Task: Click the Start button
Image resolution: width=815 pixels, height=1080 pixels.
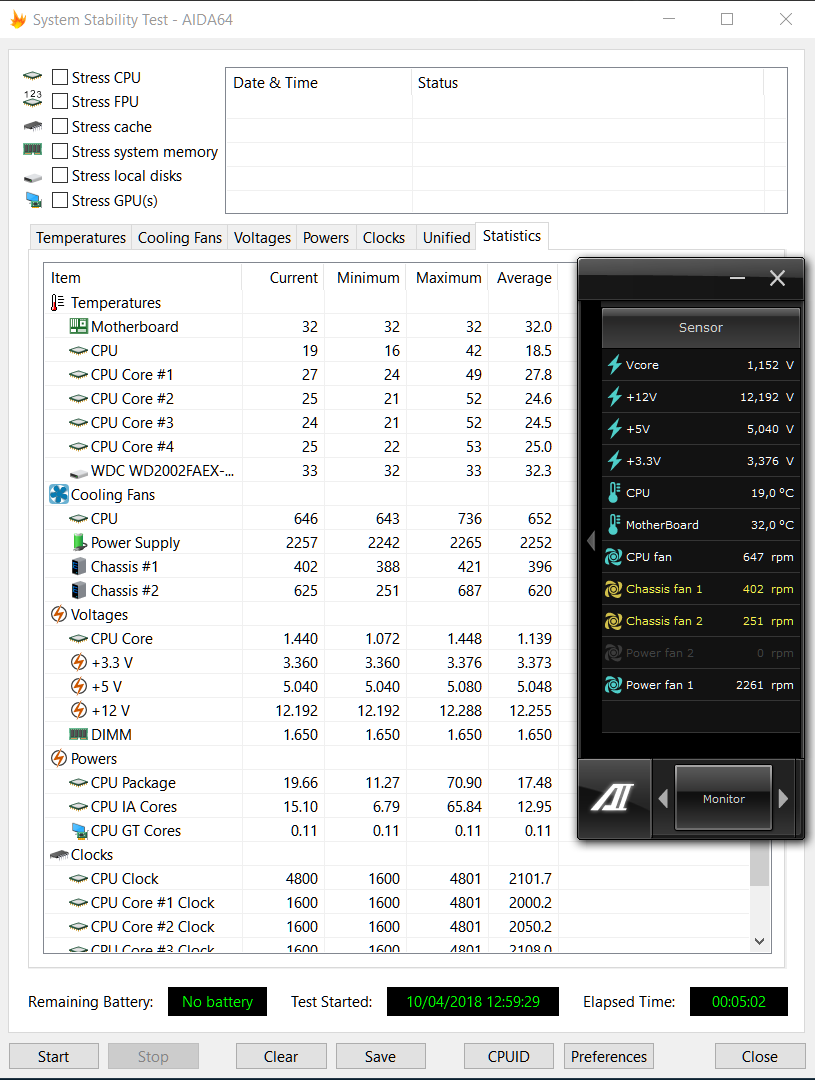Action: 54,1056
